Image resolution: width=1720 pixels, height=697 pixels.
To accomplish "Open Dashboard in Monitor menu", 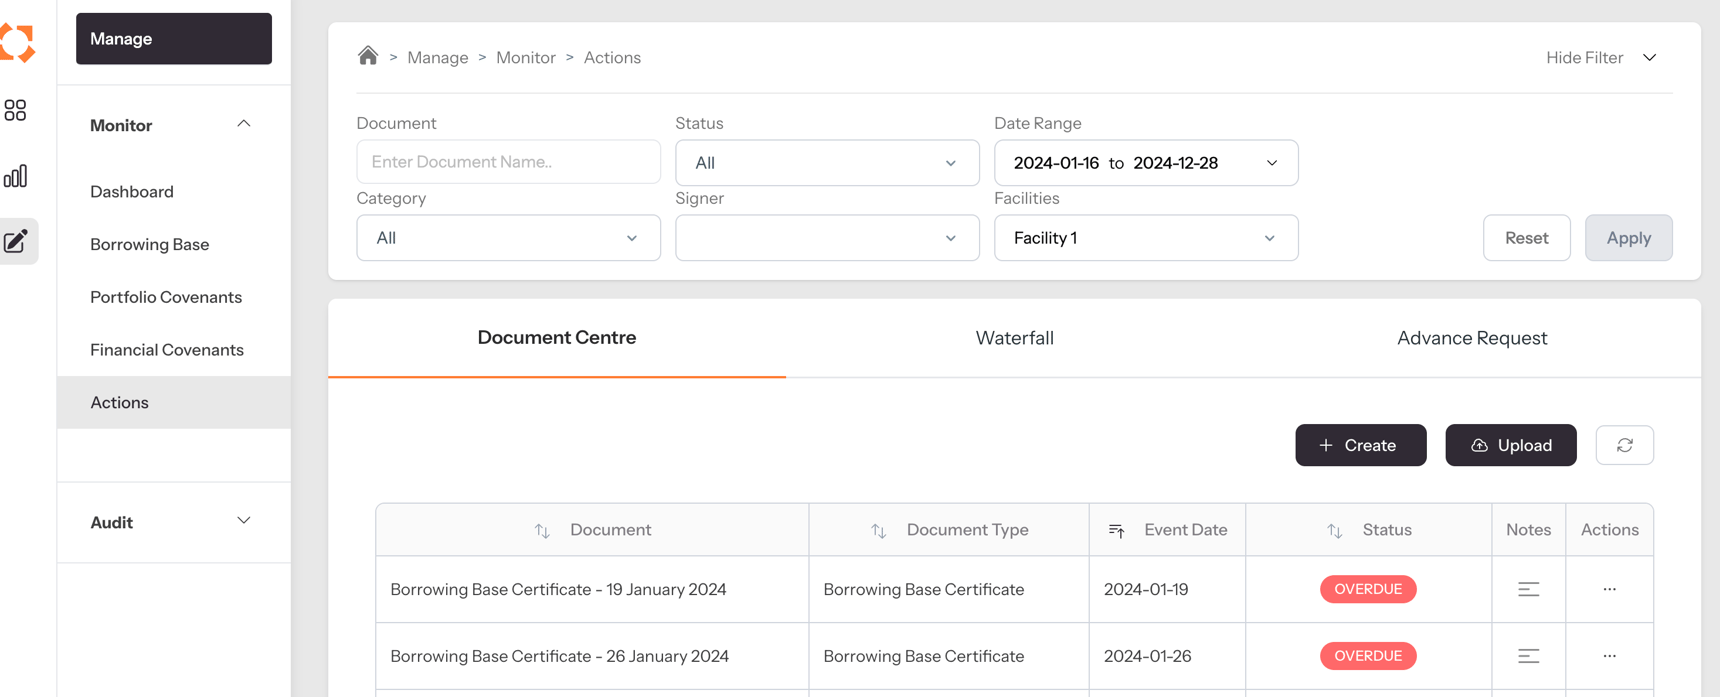I will point(132,192).
